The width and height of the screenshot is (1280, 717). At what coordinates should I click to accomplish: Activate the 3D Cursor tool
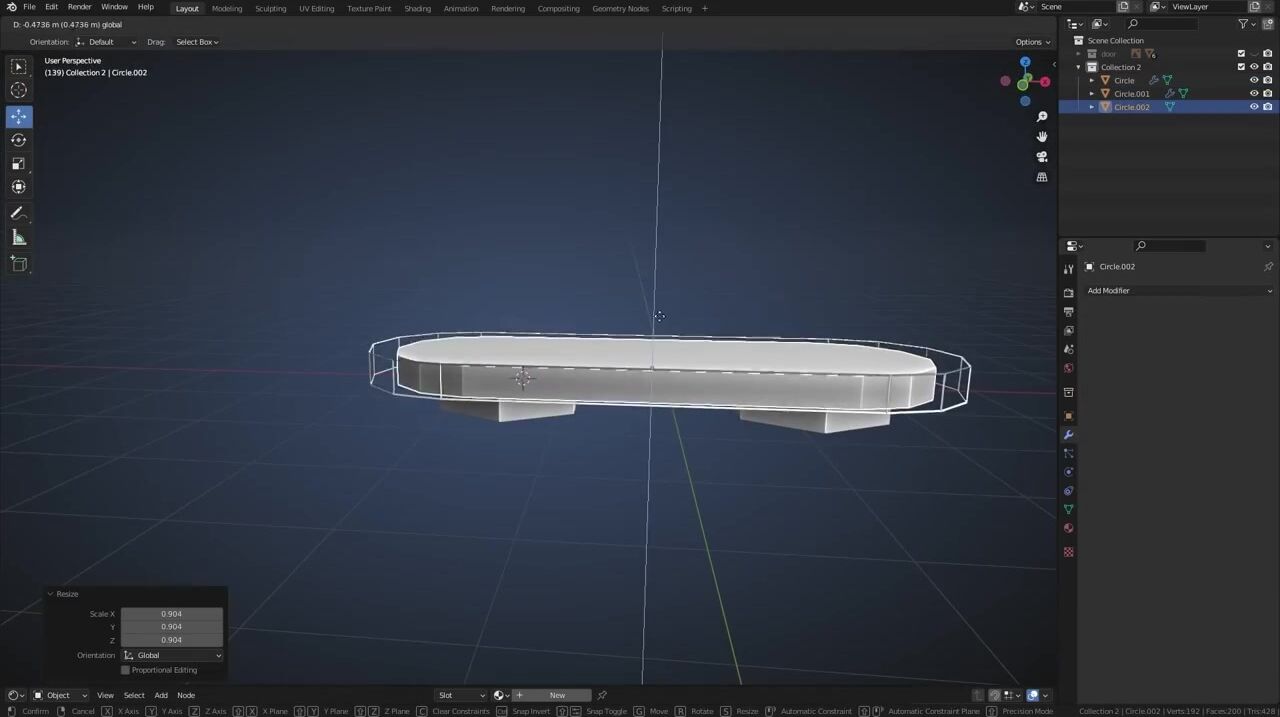point(18,91)
